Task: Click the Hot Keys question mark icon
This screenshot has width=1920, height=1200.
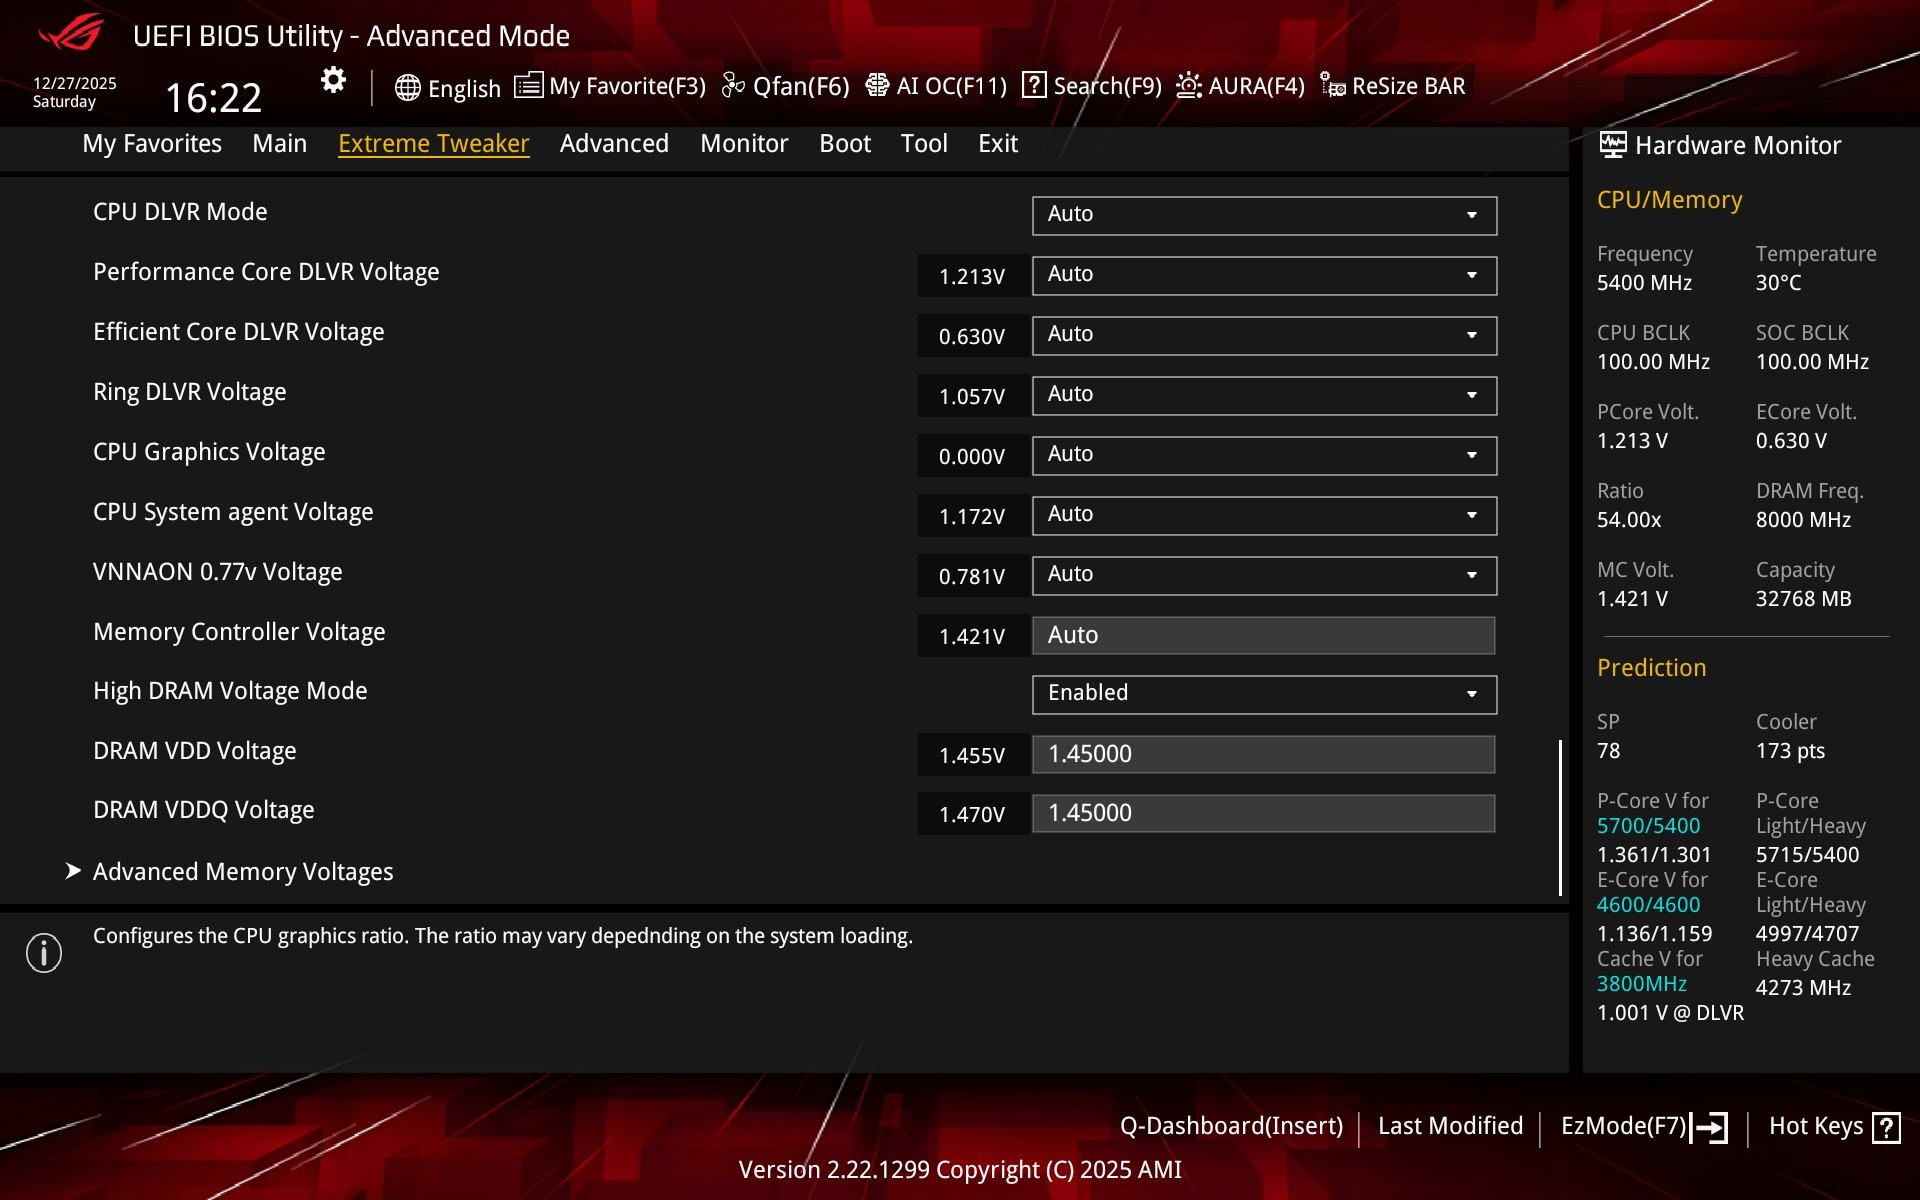Action: (x=1886, y=1127)
